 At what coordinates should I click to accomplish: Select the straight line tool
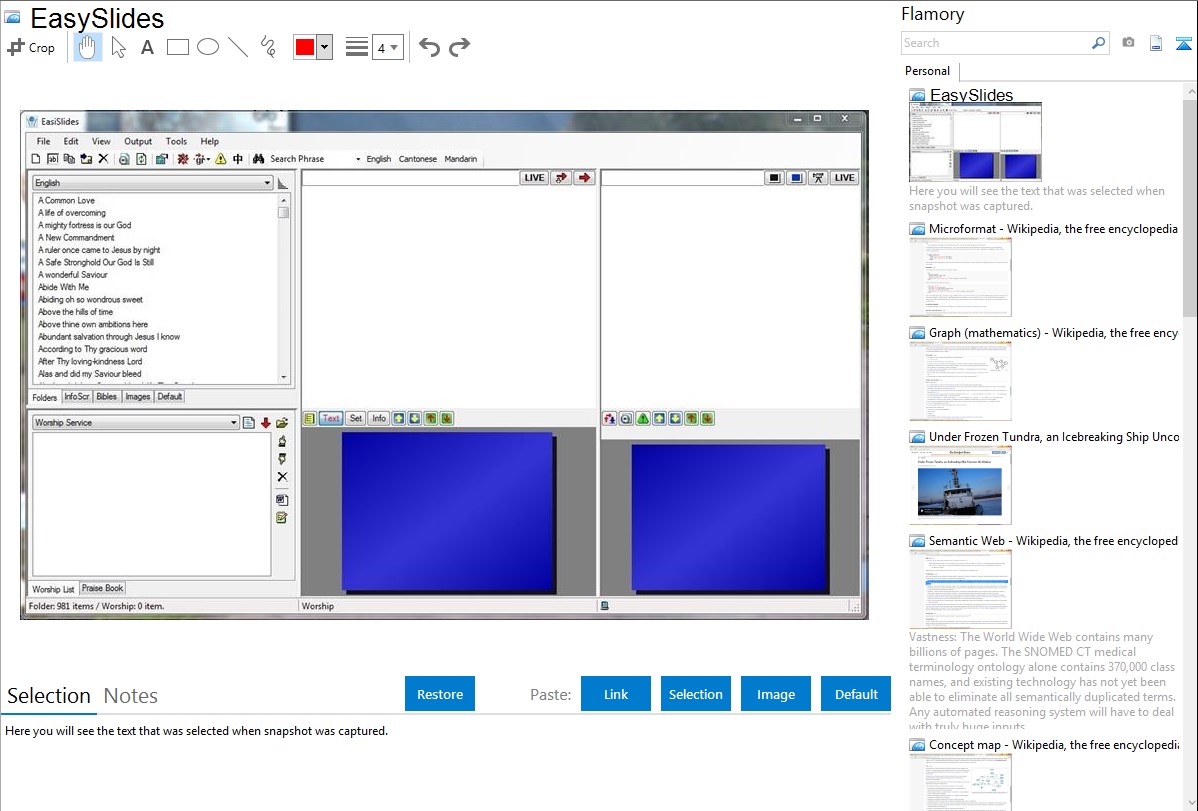[238, 47]
